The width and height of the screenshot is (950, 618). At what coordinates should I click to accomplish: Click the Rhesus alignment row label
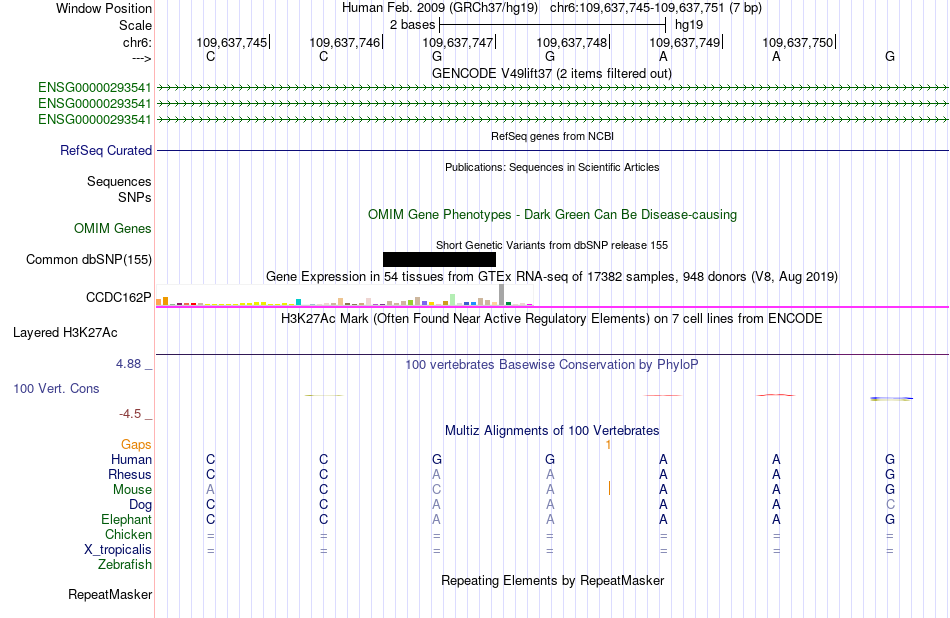tap(130, 474)
